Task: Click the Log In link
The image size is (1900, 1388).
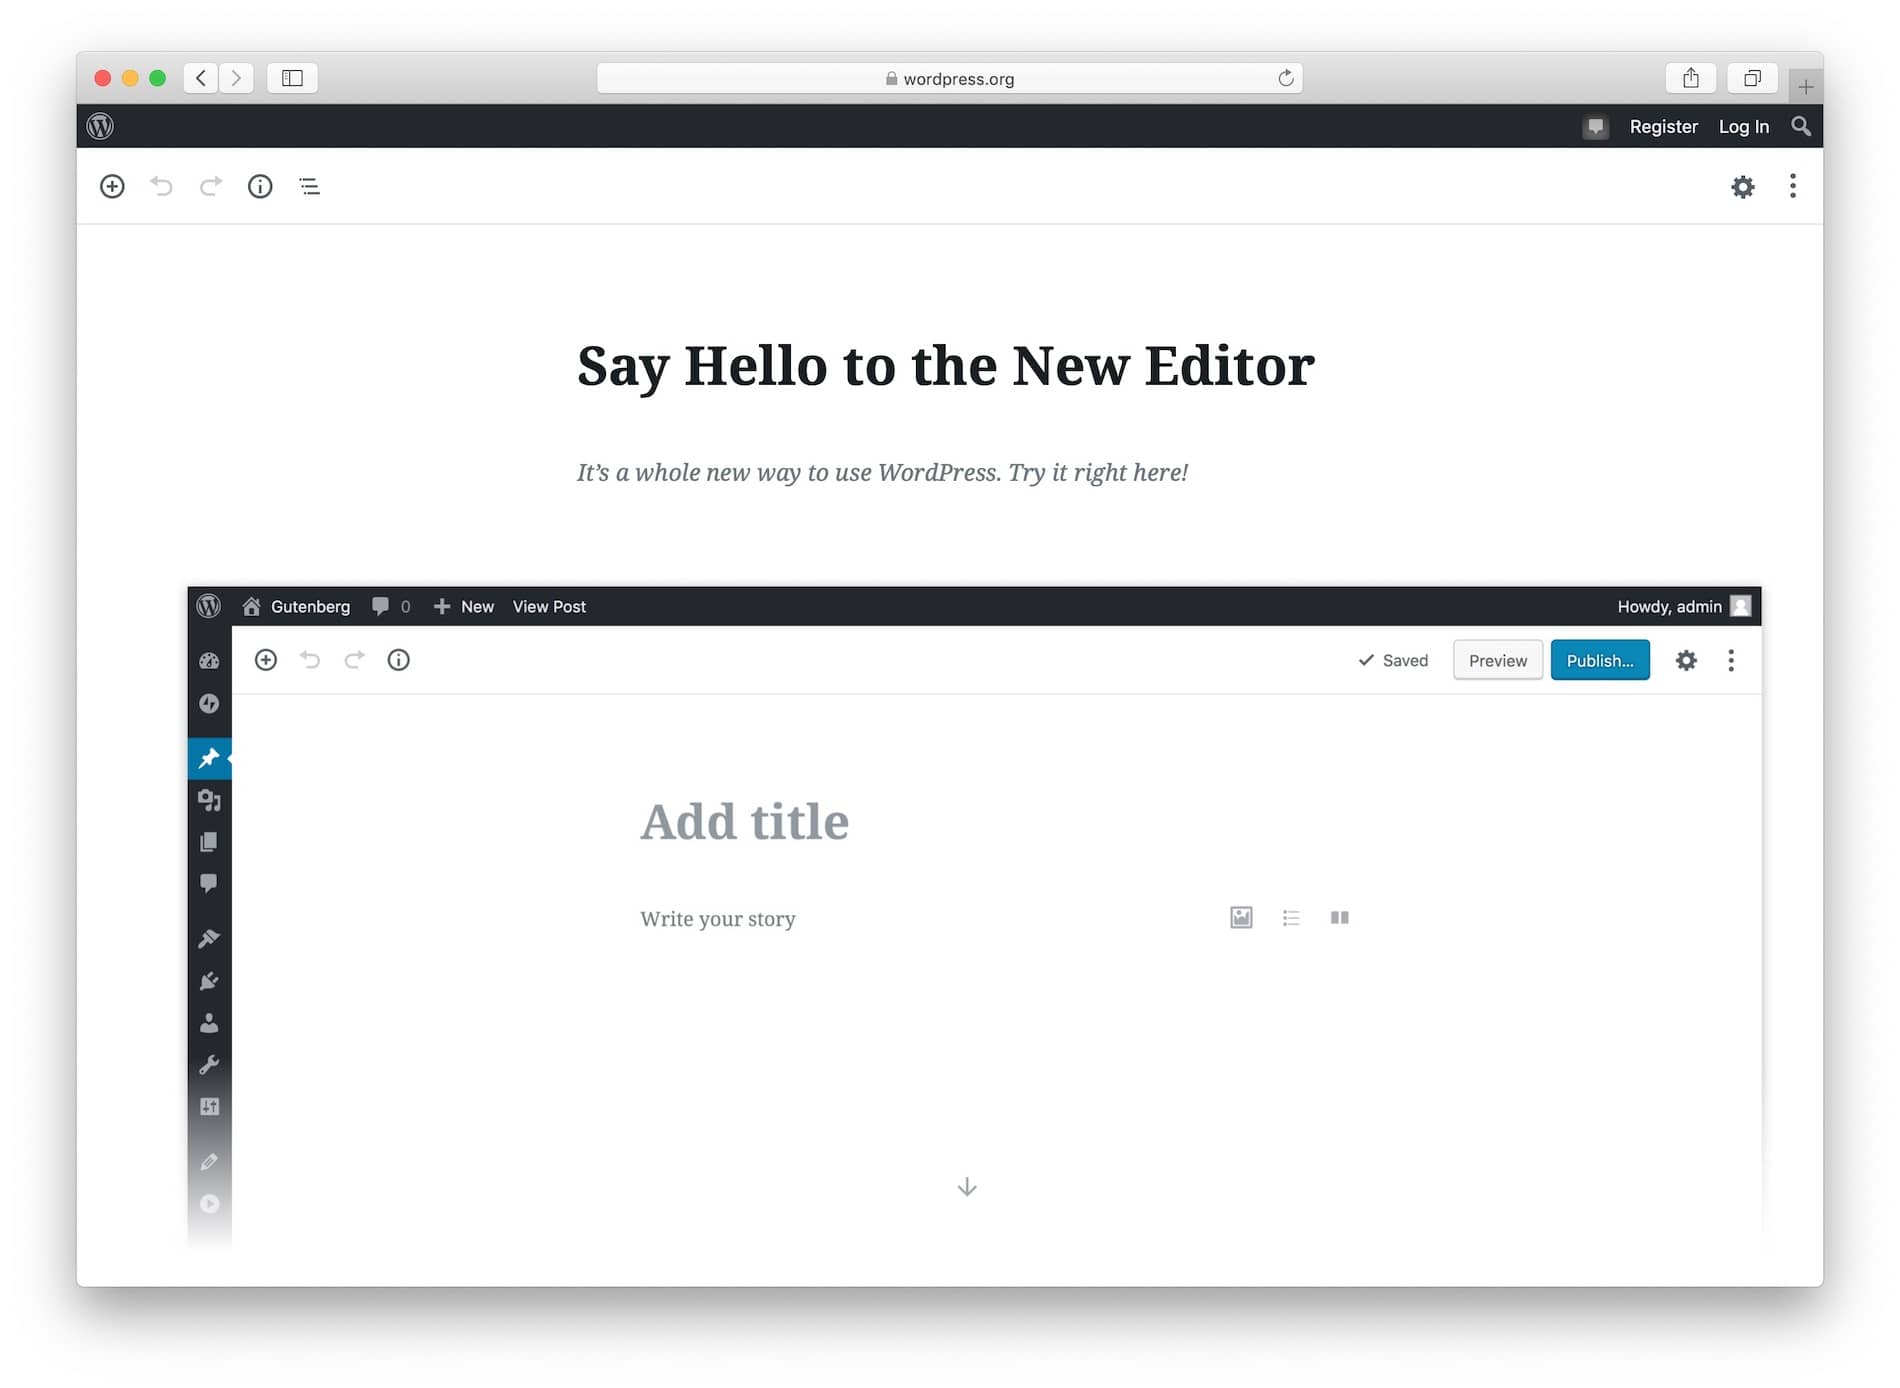Action: [x=1744, y=127]
